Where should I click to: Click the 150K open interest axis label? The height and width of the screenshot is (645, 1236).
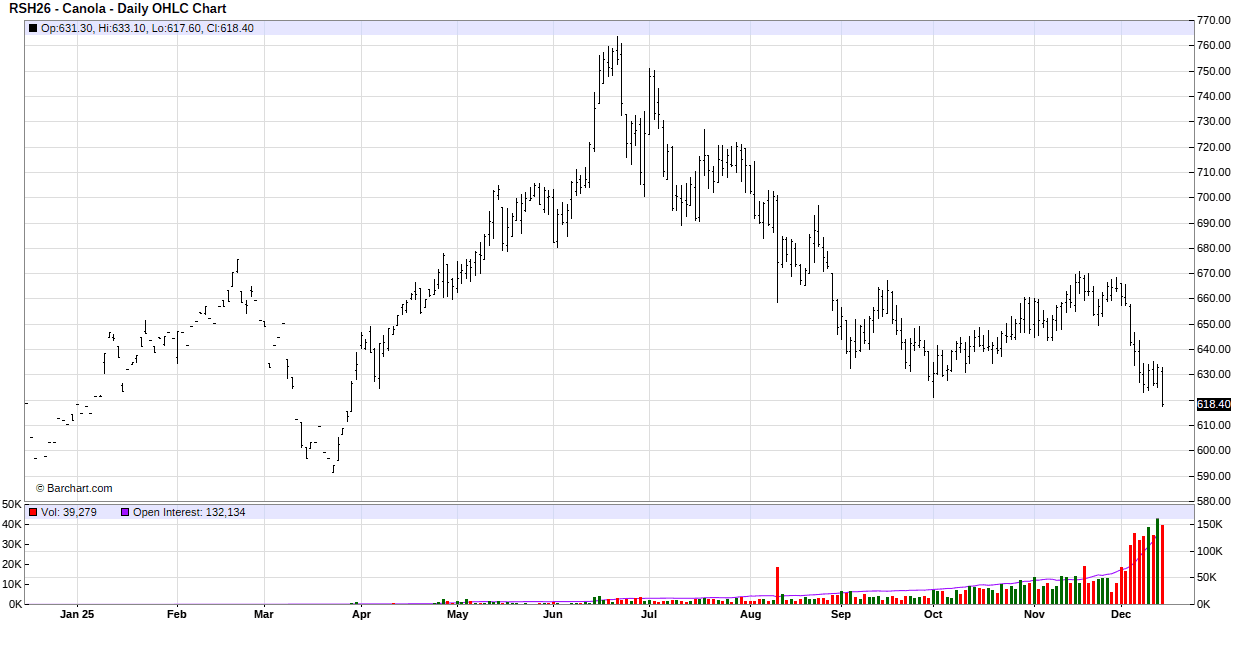coord(1209,524)
